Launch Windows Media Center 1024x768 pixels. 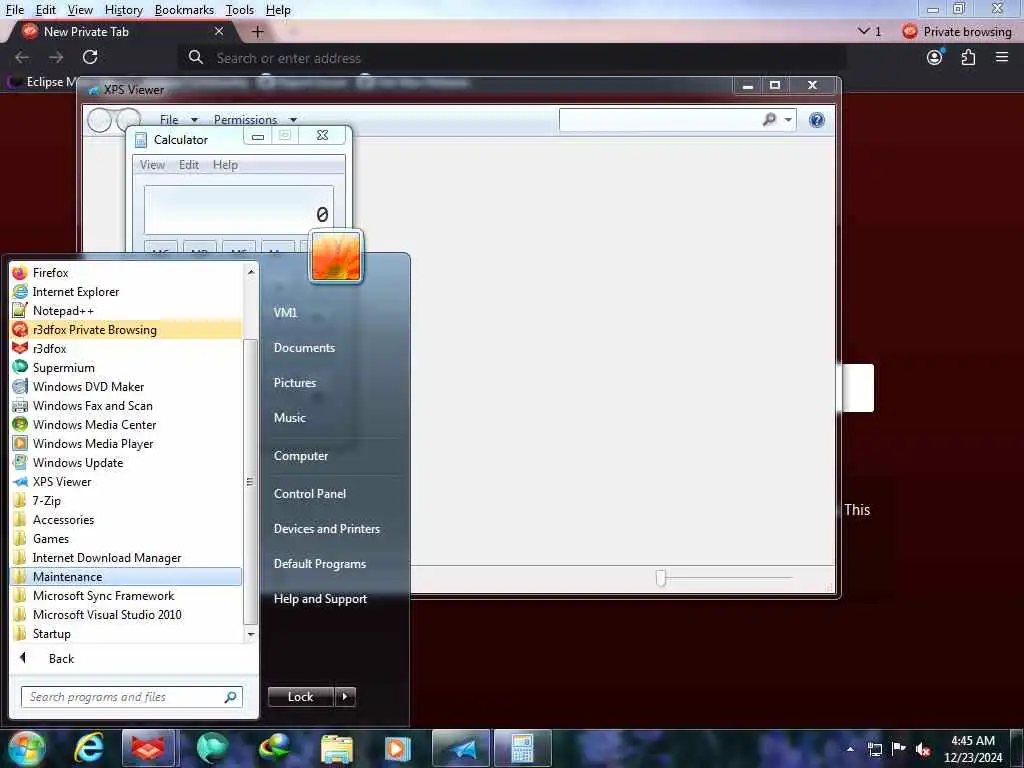[126, 424]
